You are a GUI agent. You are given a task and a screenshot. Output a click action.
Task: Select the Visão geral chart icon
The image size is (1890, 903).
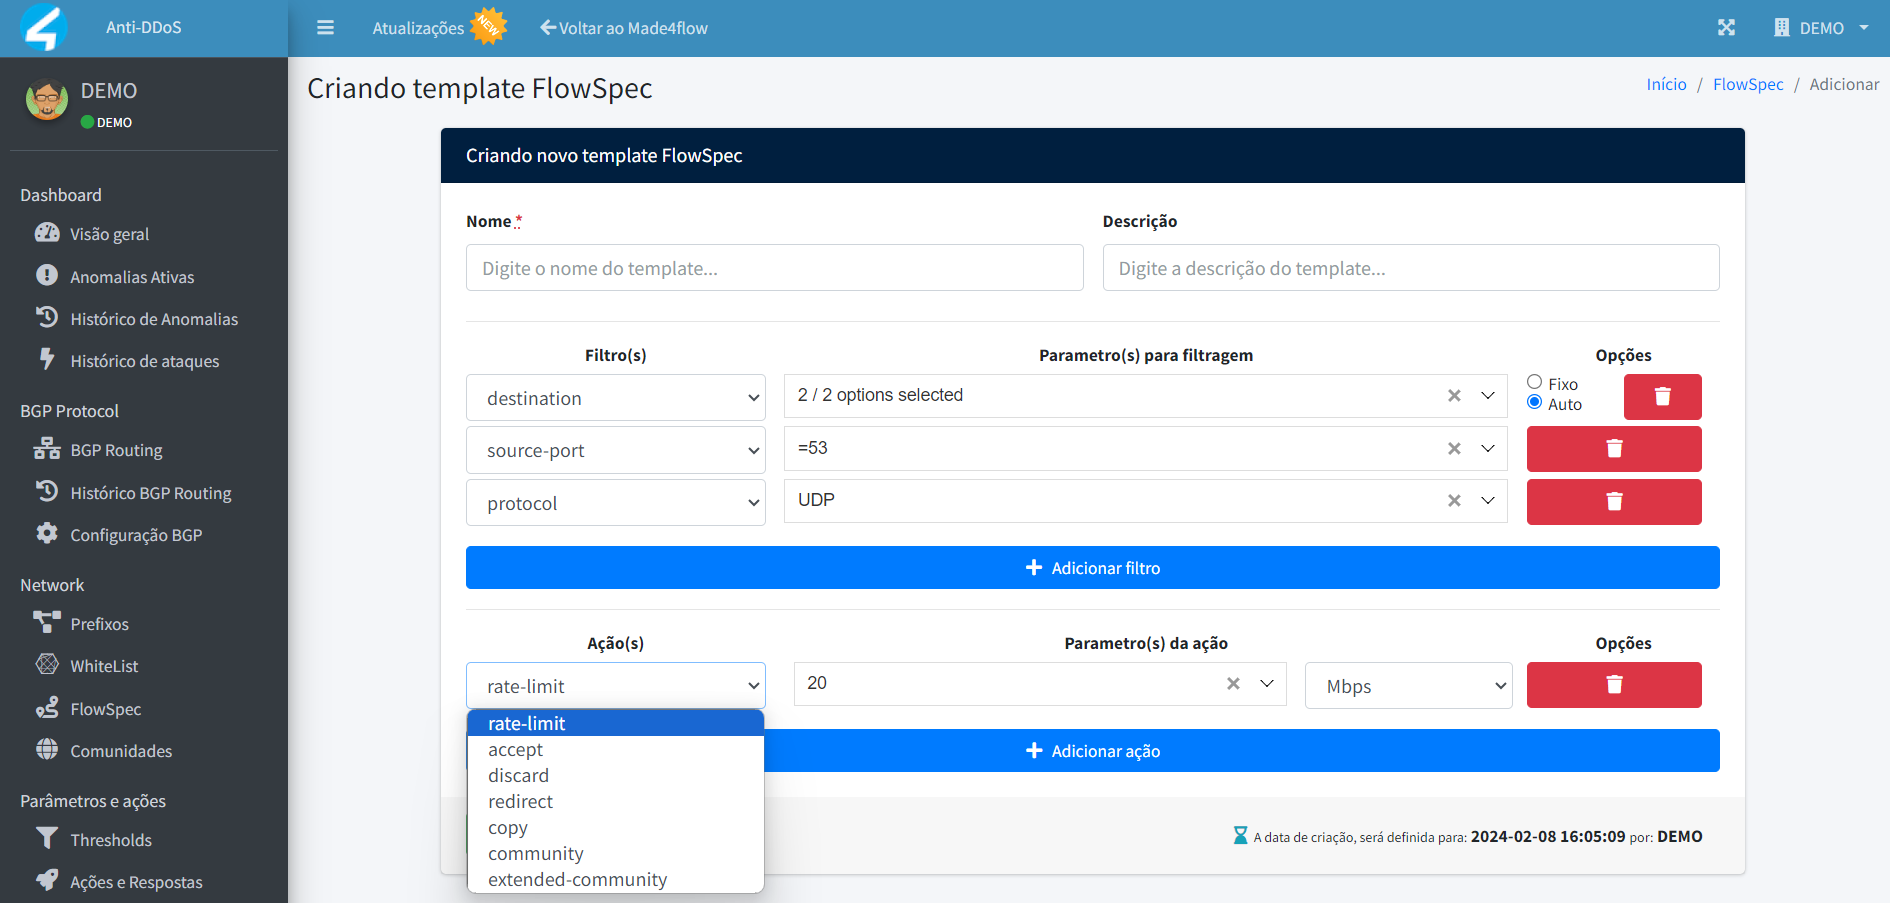47,233
